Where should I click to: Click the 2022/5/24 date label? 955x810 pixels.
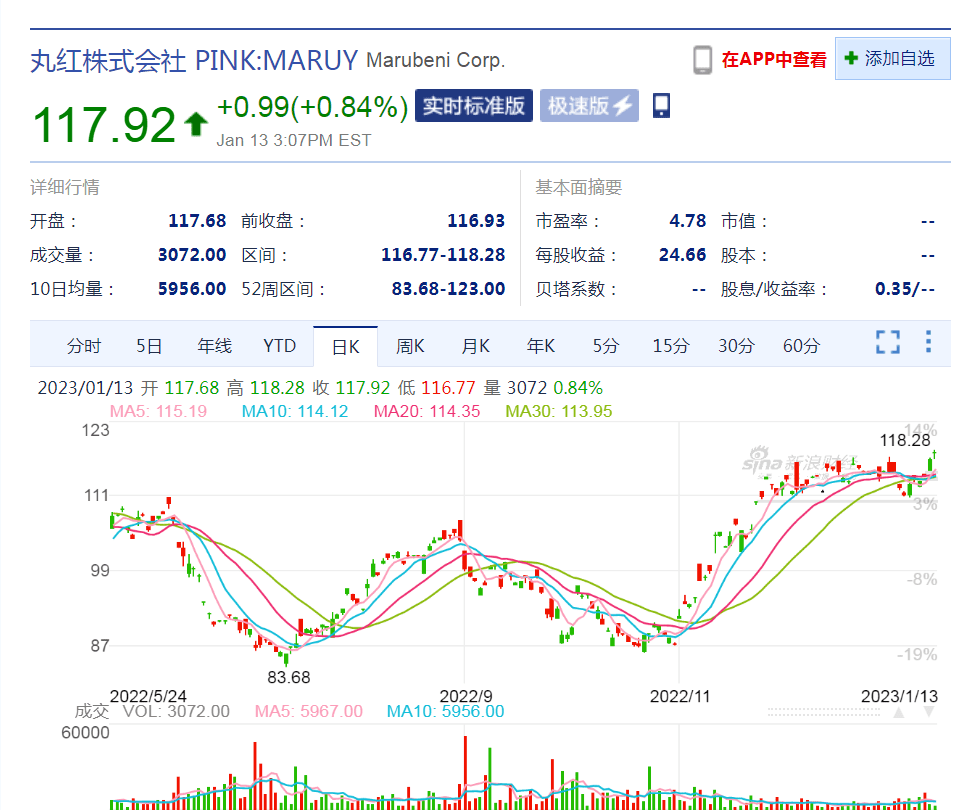click(148, 696)
